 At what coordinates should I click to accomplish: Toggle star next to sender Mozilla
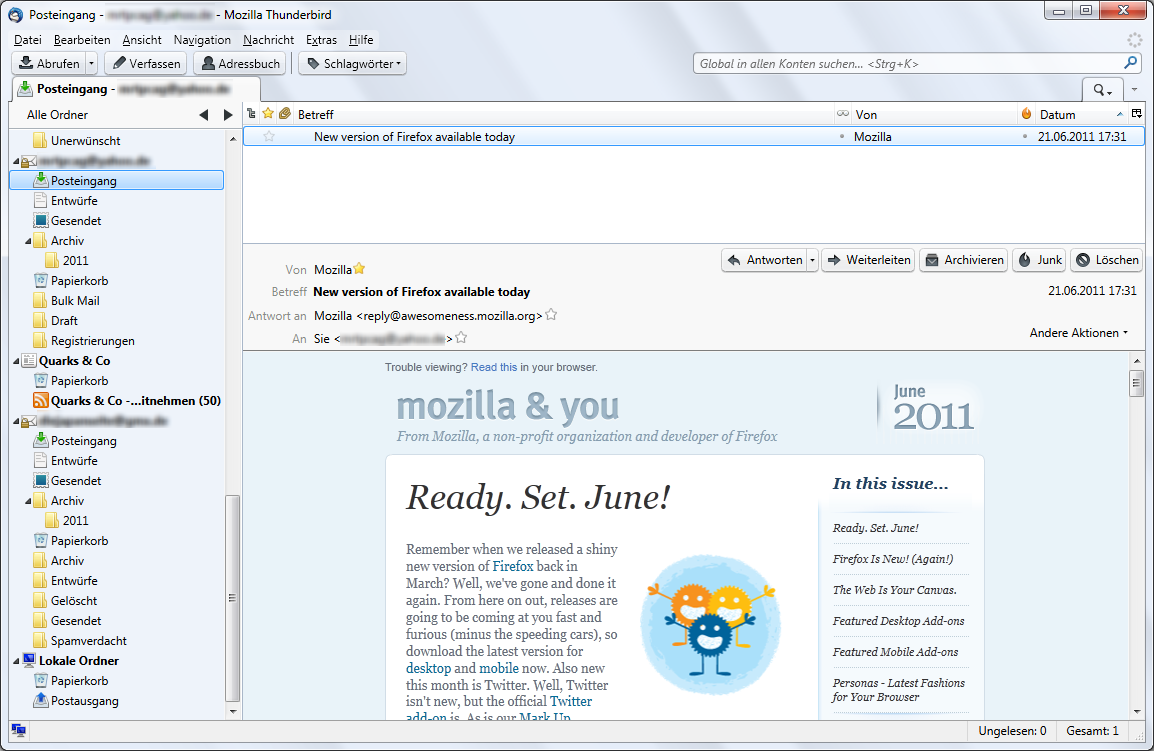click(x=360, y=269)
